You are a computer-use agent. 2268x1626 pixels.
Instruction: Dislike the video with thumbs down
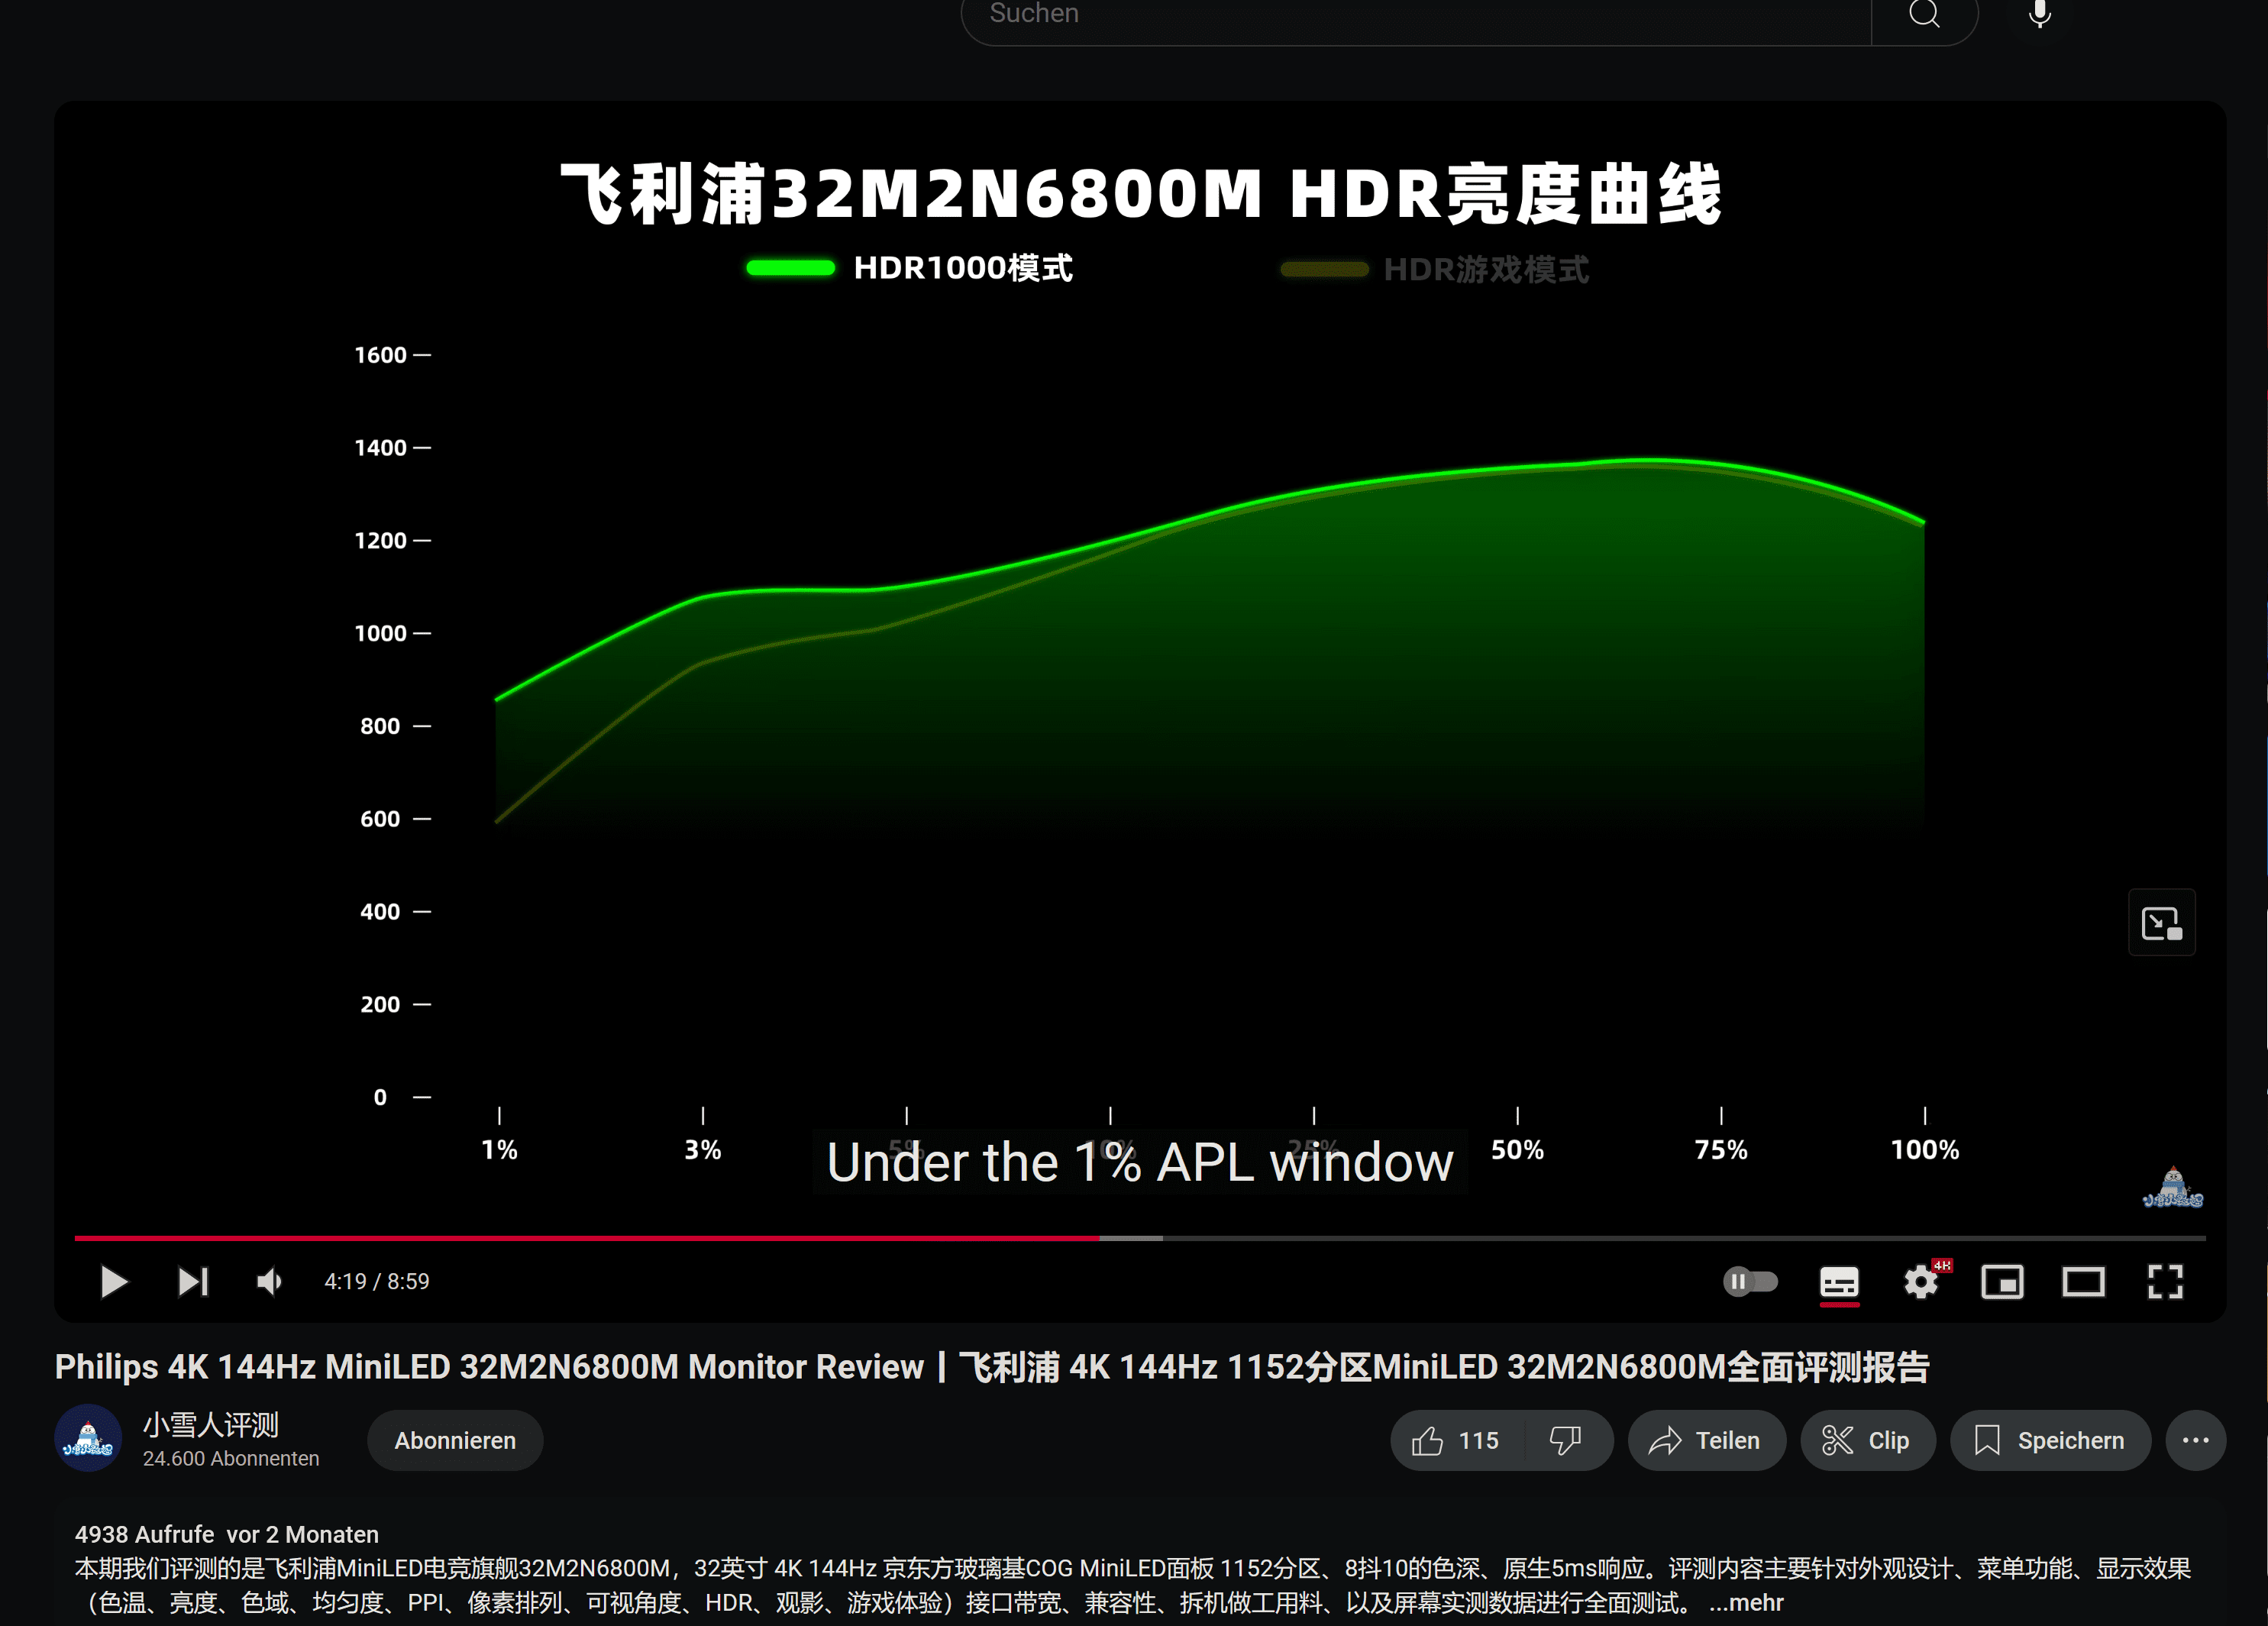pos(1566,1440)
